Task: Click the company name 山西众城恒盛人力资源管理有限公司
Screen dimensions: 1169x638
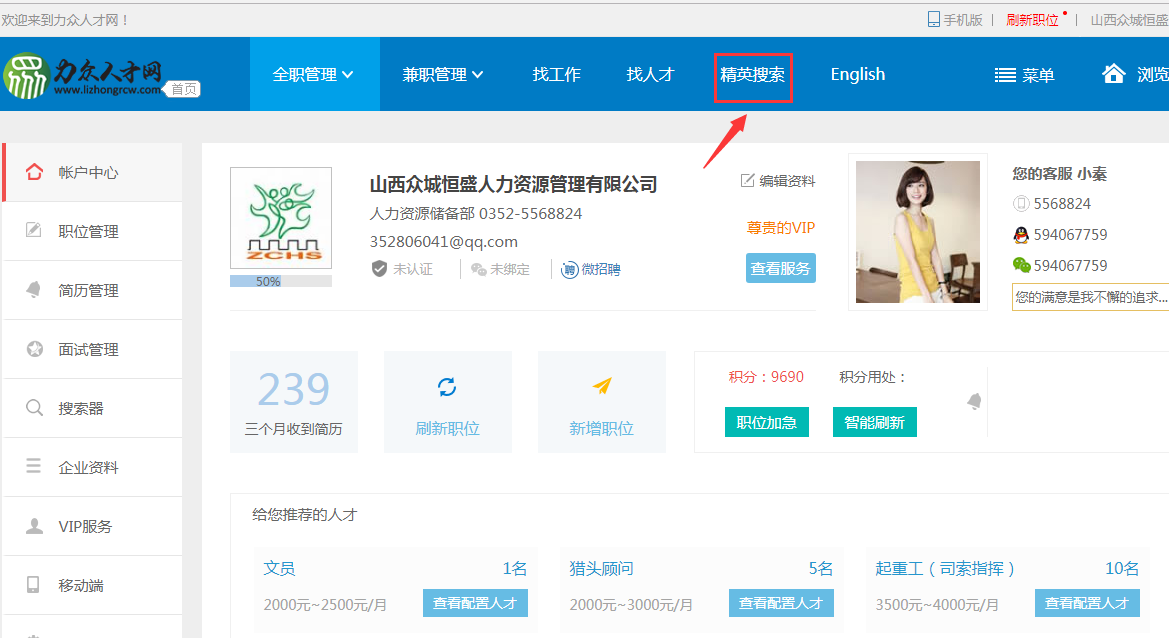Action: 514,184
